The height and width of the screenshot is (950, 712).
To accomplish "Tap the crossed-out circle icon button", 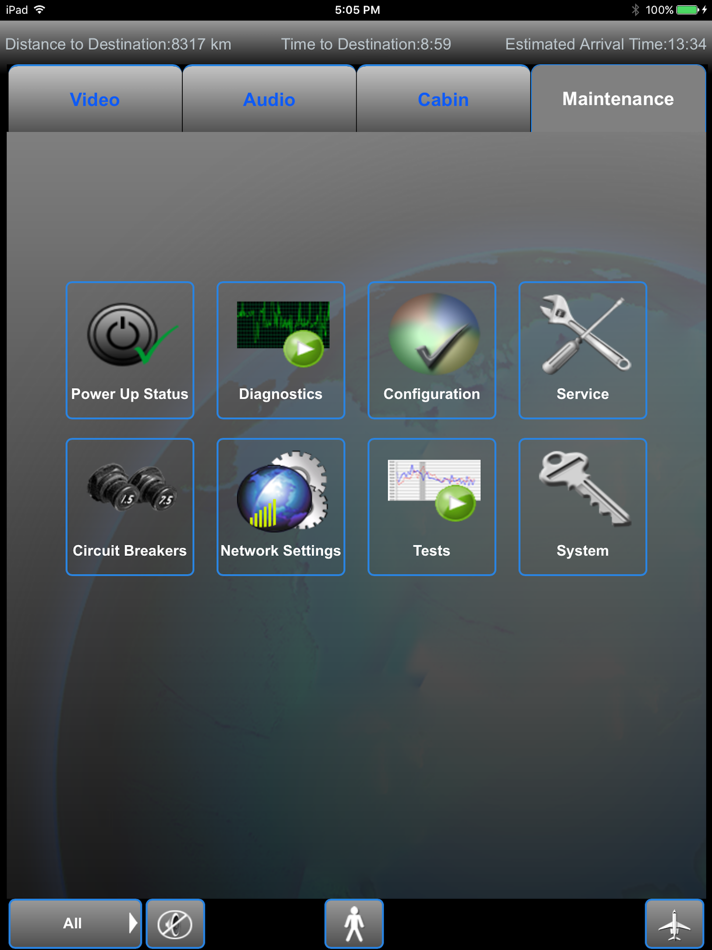I will click(x=175, y=923).
